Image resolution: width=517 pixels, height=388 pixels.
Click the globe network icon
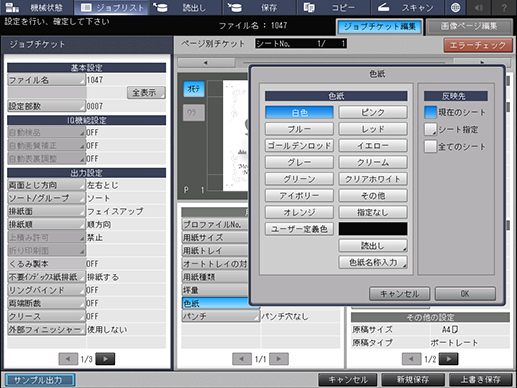click(x=456, y=7)
